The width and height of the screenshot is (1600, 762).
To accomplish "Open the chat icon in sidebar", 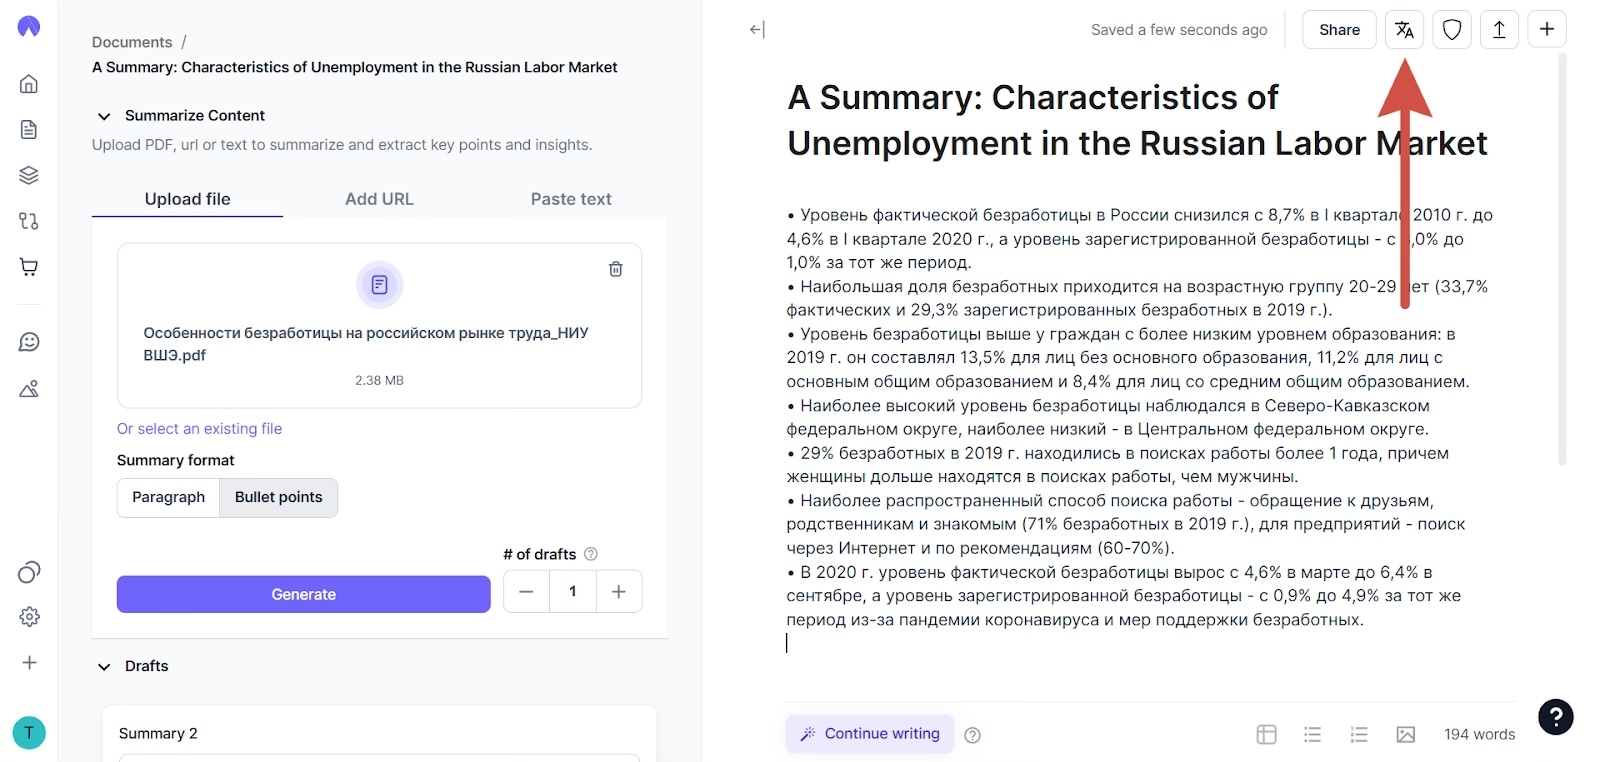I will 29,342.
